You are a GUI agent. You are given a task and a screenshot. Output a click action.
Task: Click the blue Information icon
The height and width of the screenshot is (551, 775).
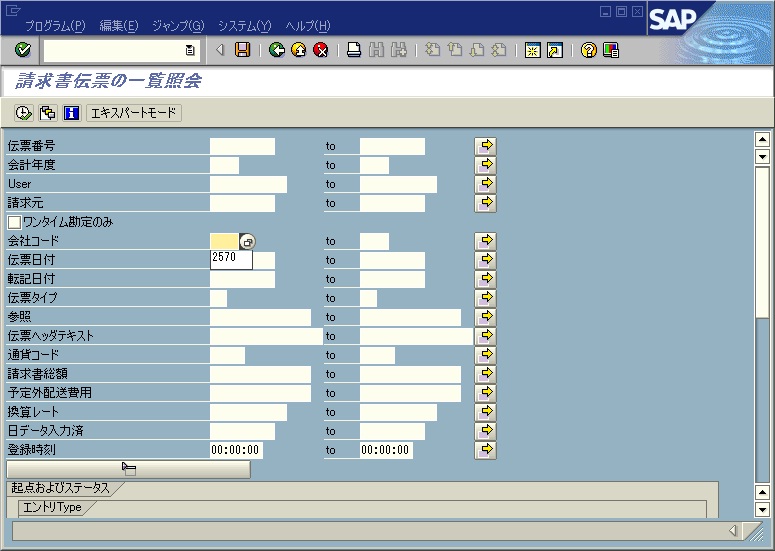tap(71, 113)
